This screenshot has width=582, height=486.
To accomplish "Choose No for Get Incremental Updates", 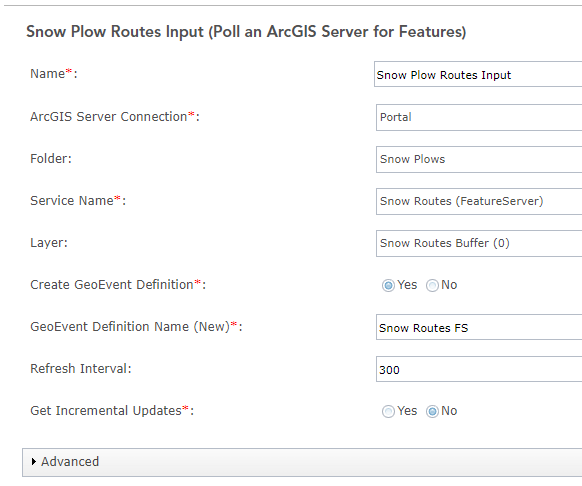I will click(x=432, y=411).
